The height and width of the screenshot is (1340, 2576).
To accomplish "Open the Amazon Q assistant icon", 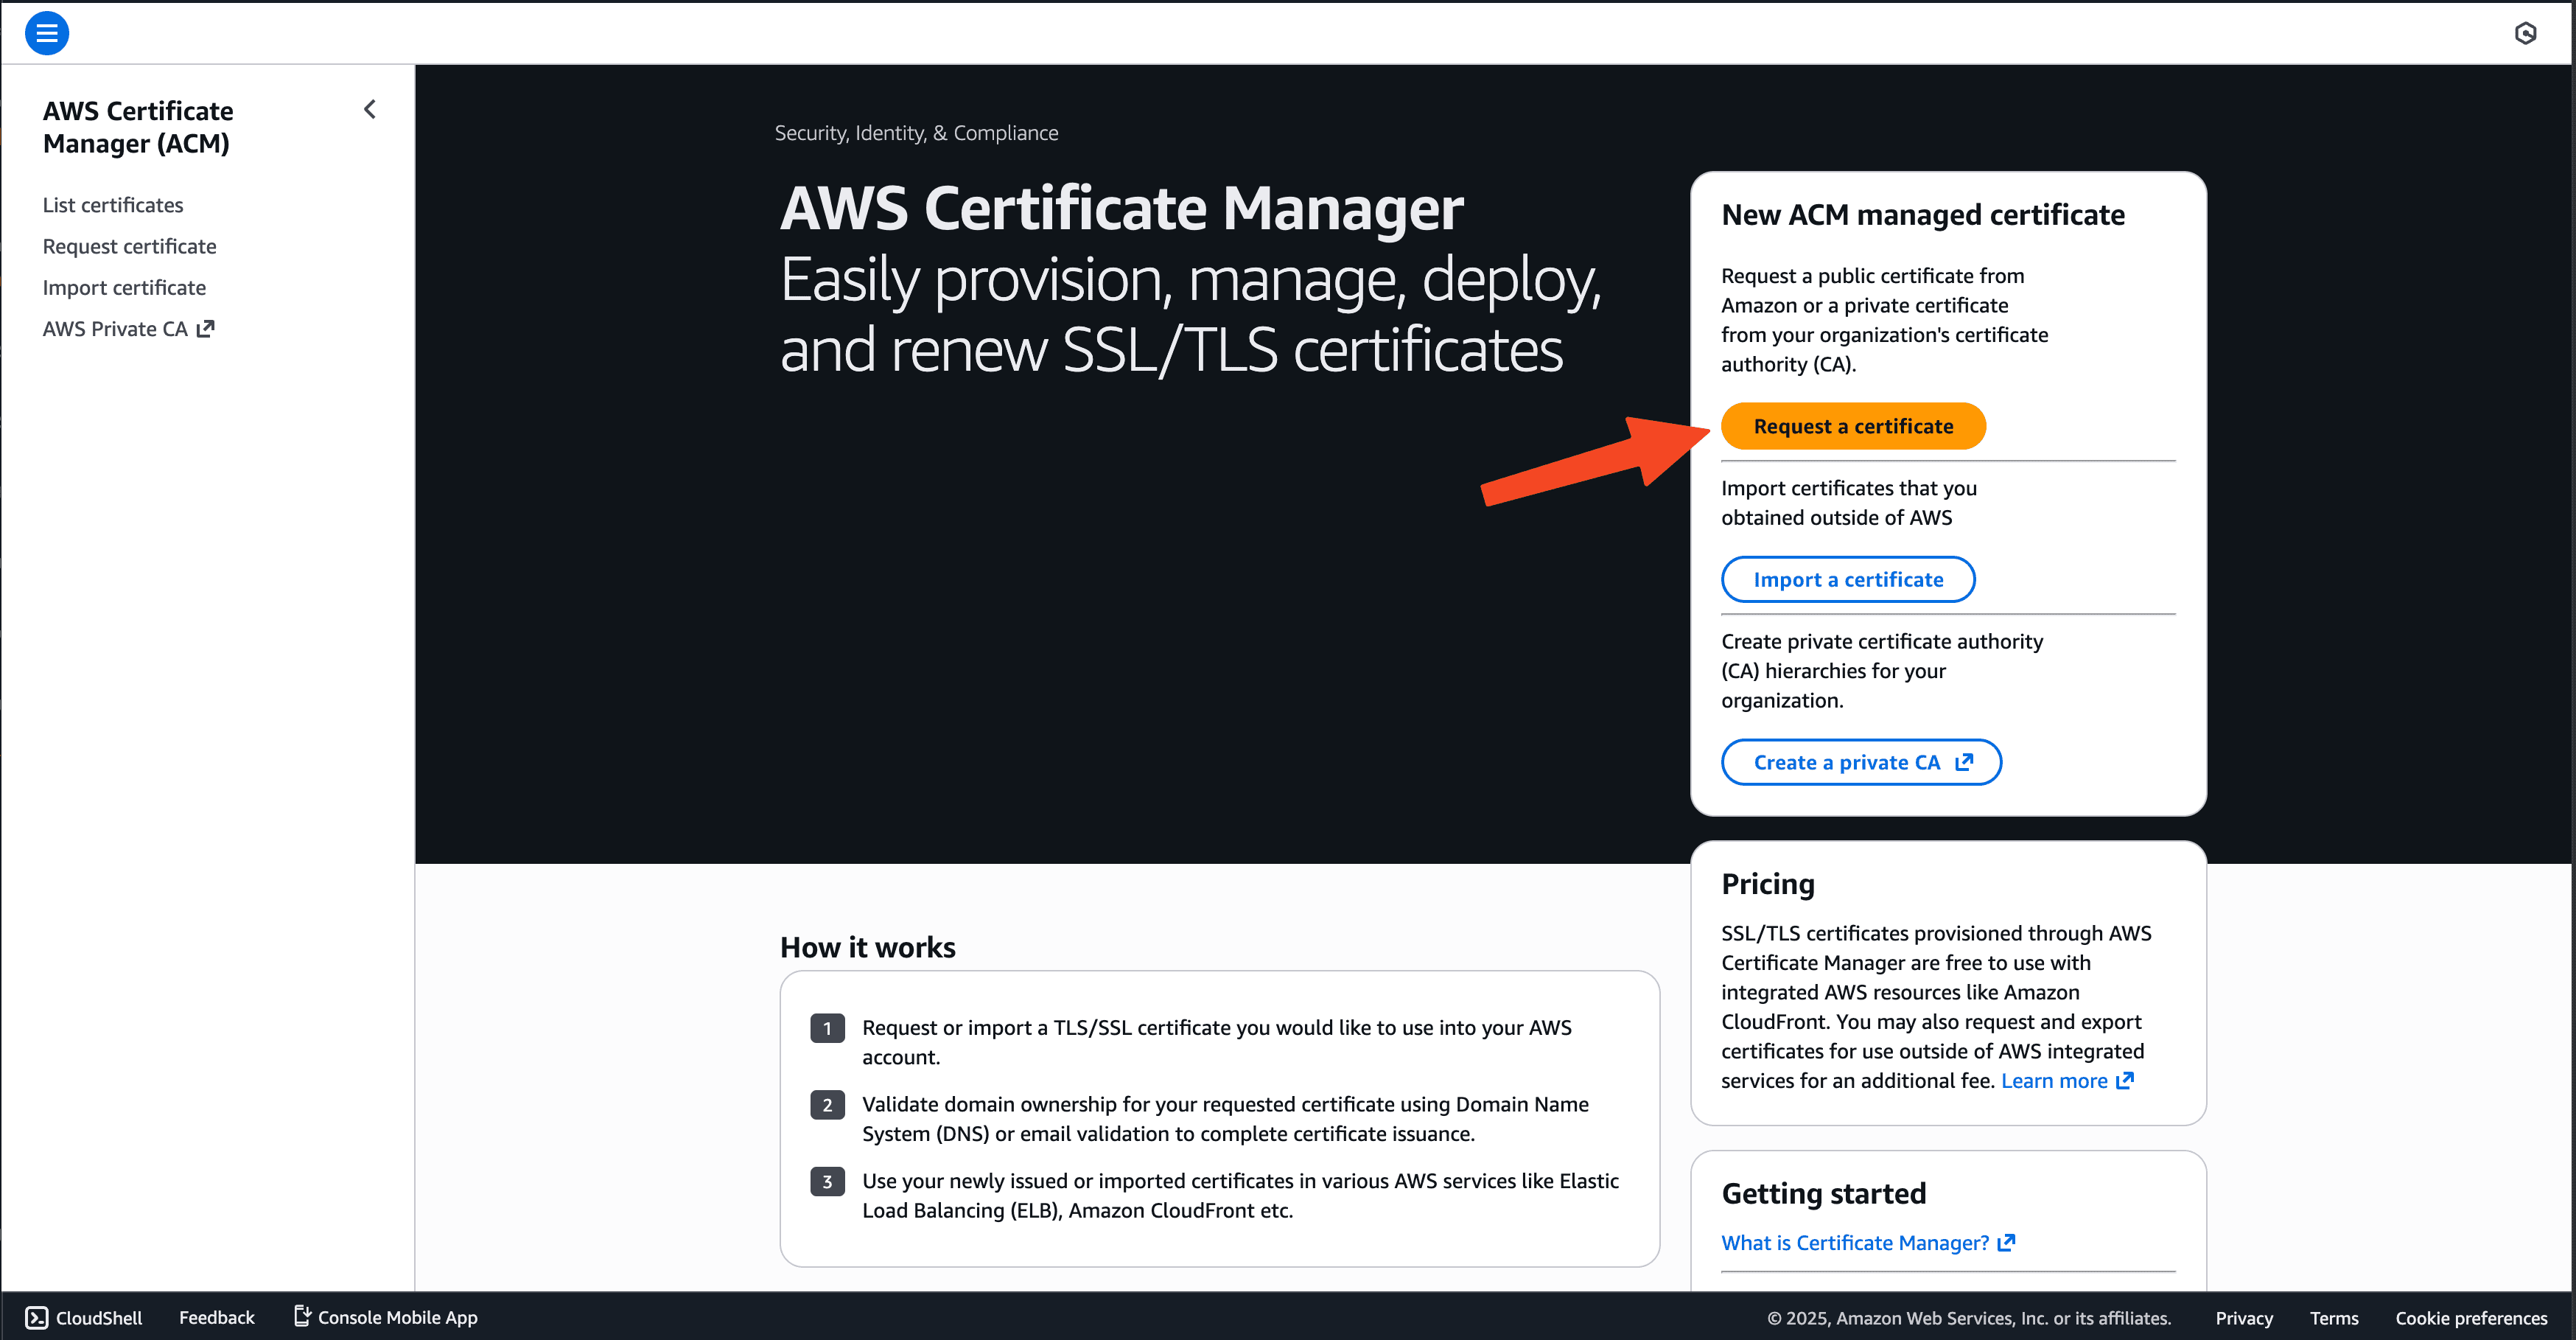I will [2526, 32].
